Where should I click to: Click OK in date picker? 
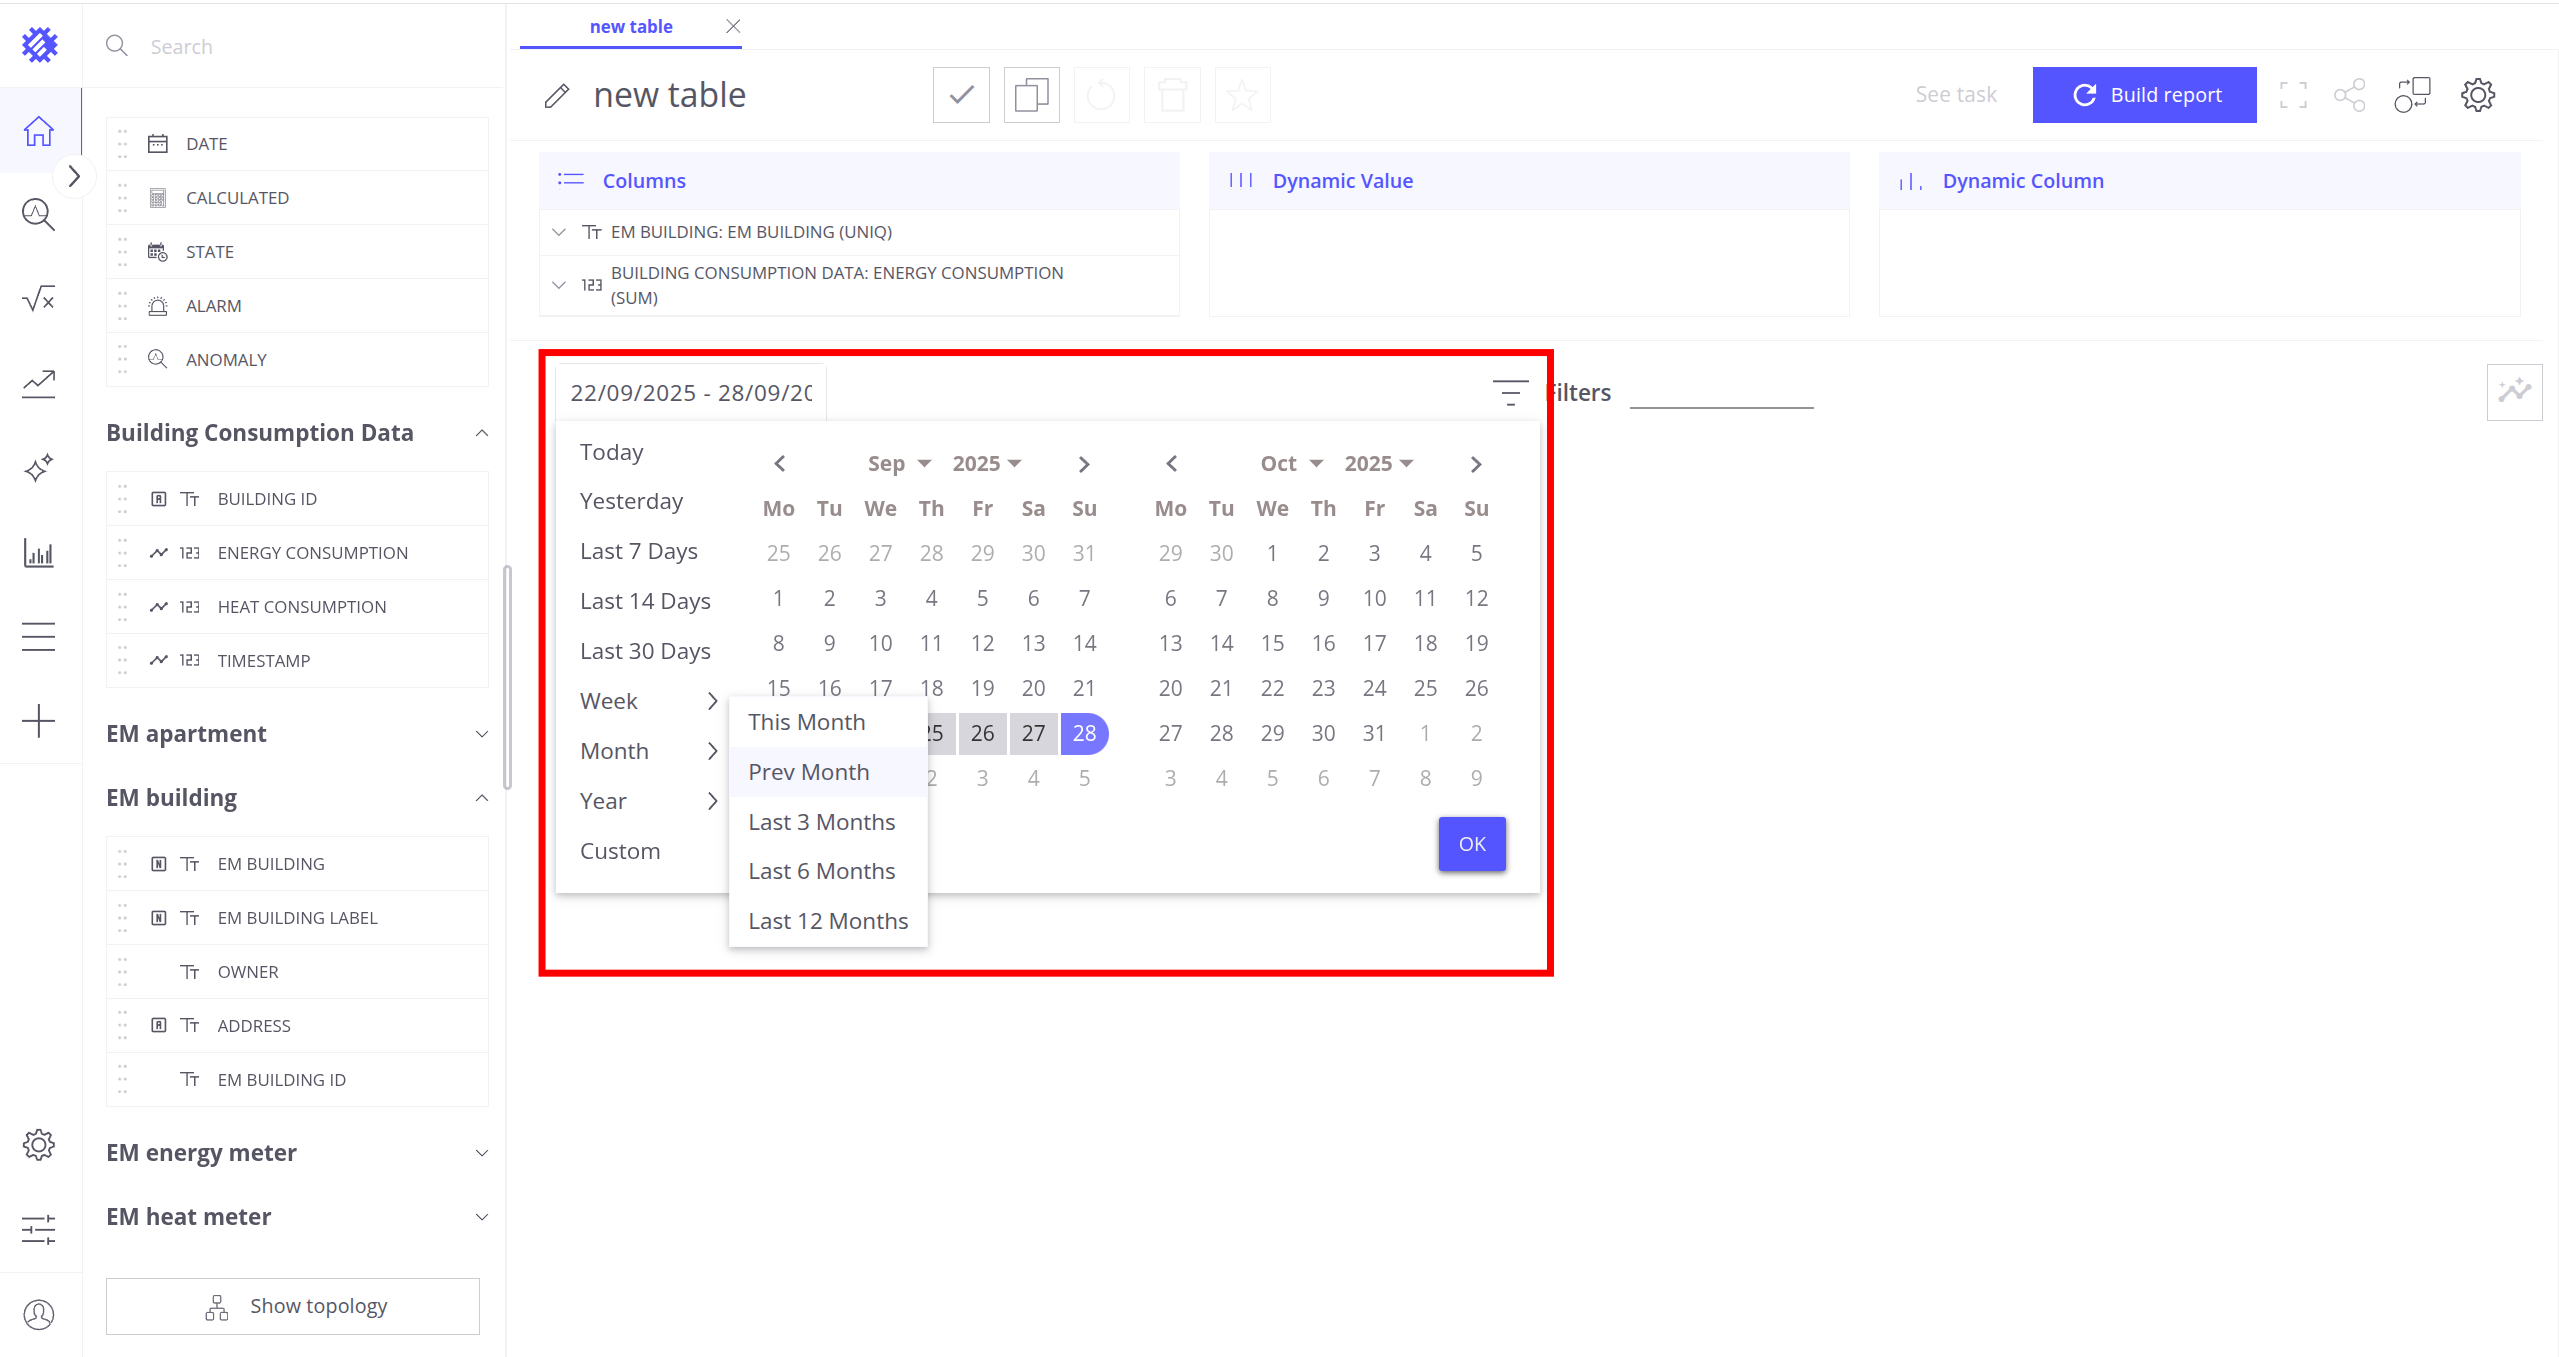point(1471,844)
